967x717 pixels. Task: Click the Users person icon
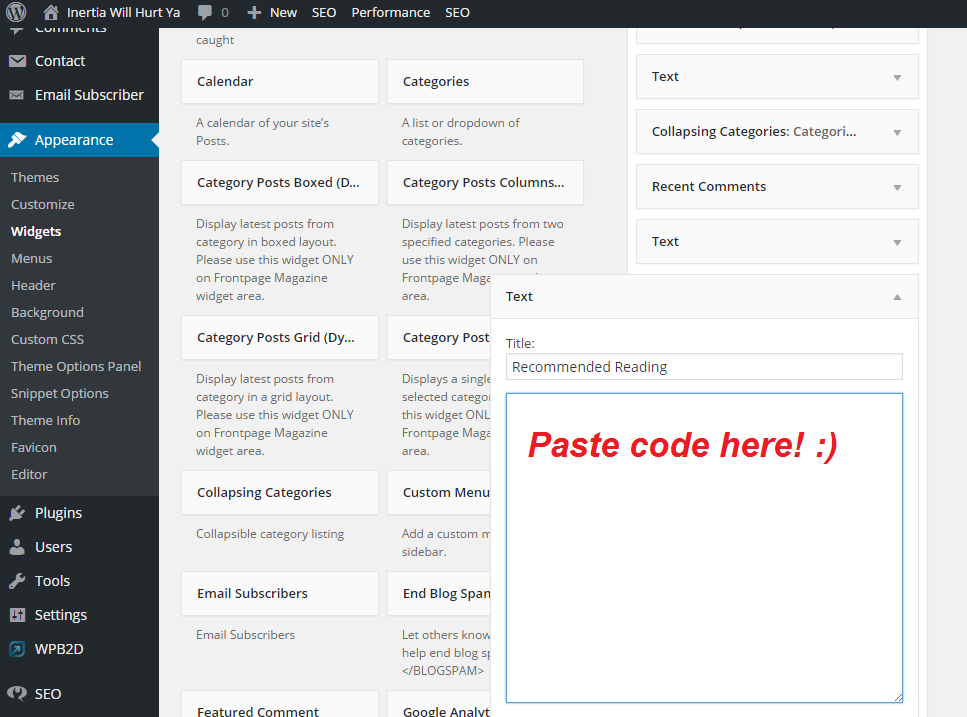tap(17, 546)
